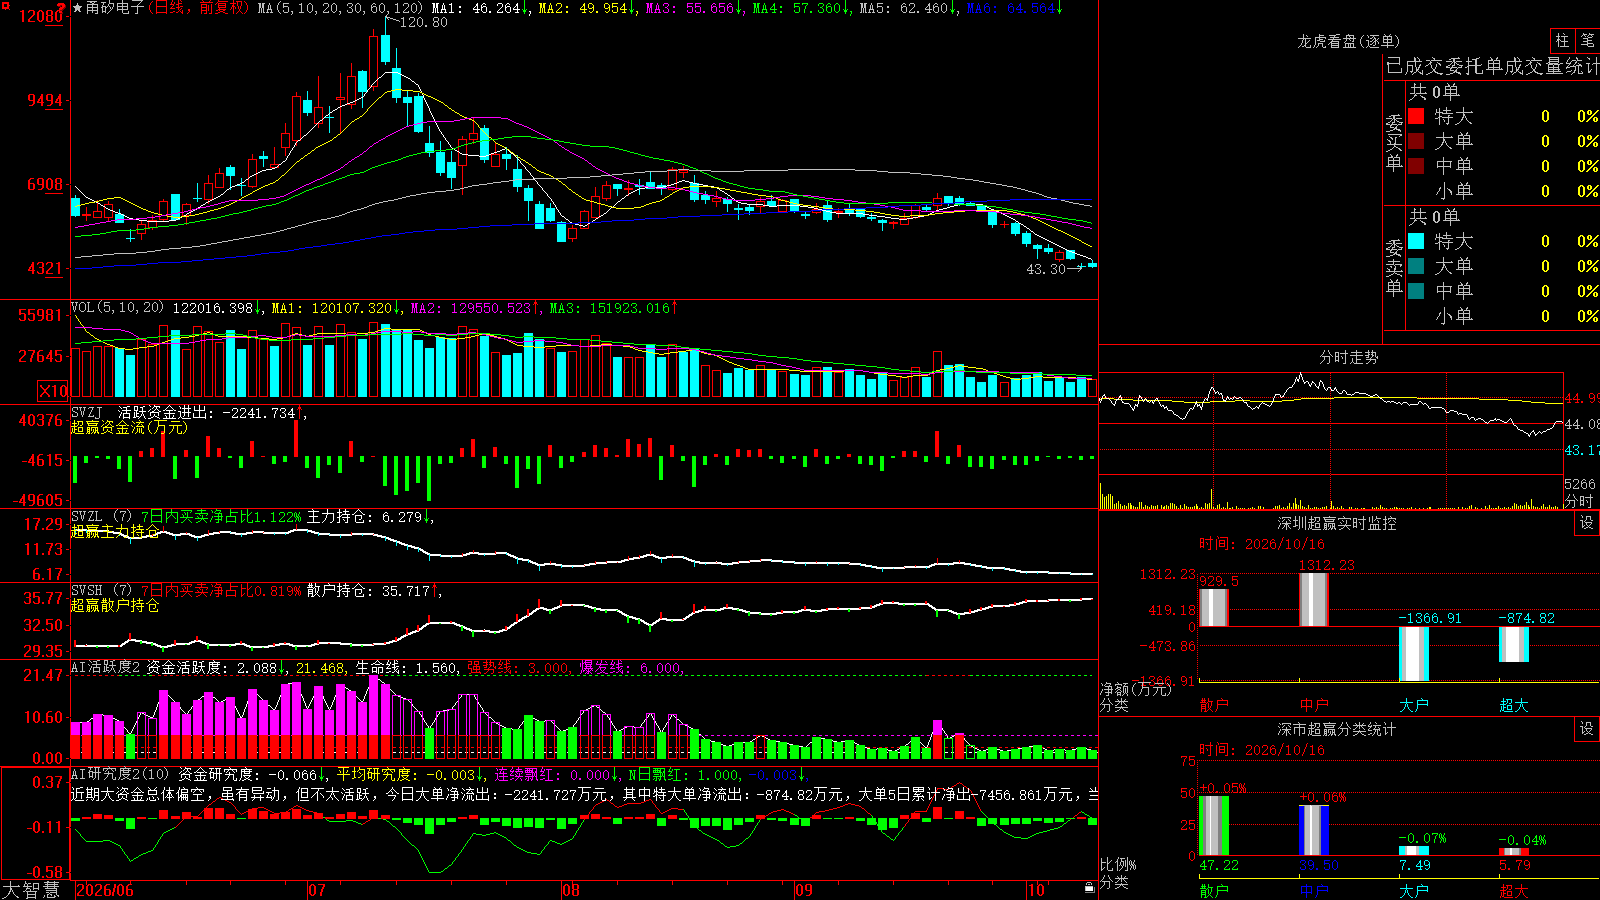Click the 已成交委托单成交量统计 header
This screenshot has width=1600, height=900.
coord(1492,67)
